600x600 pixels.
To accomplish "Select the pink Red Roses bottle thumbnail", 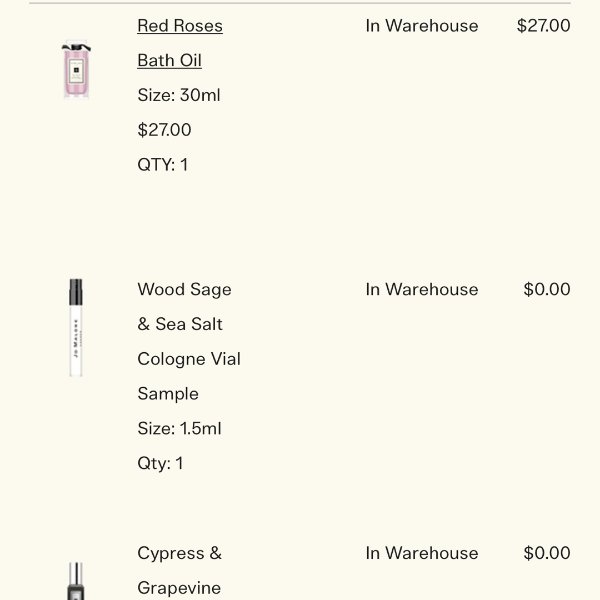I will click(76, 70).
